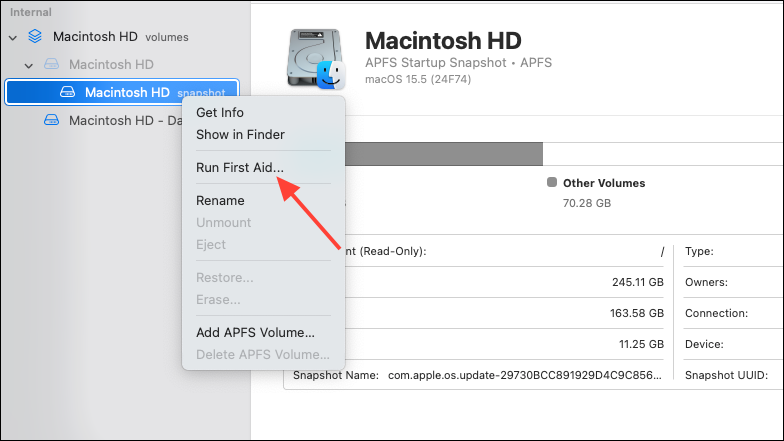Click the macOS 15.5 (24F74) version text
Screen dimensions: 784x441
click(x=418, y=79)
